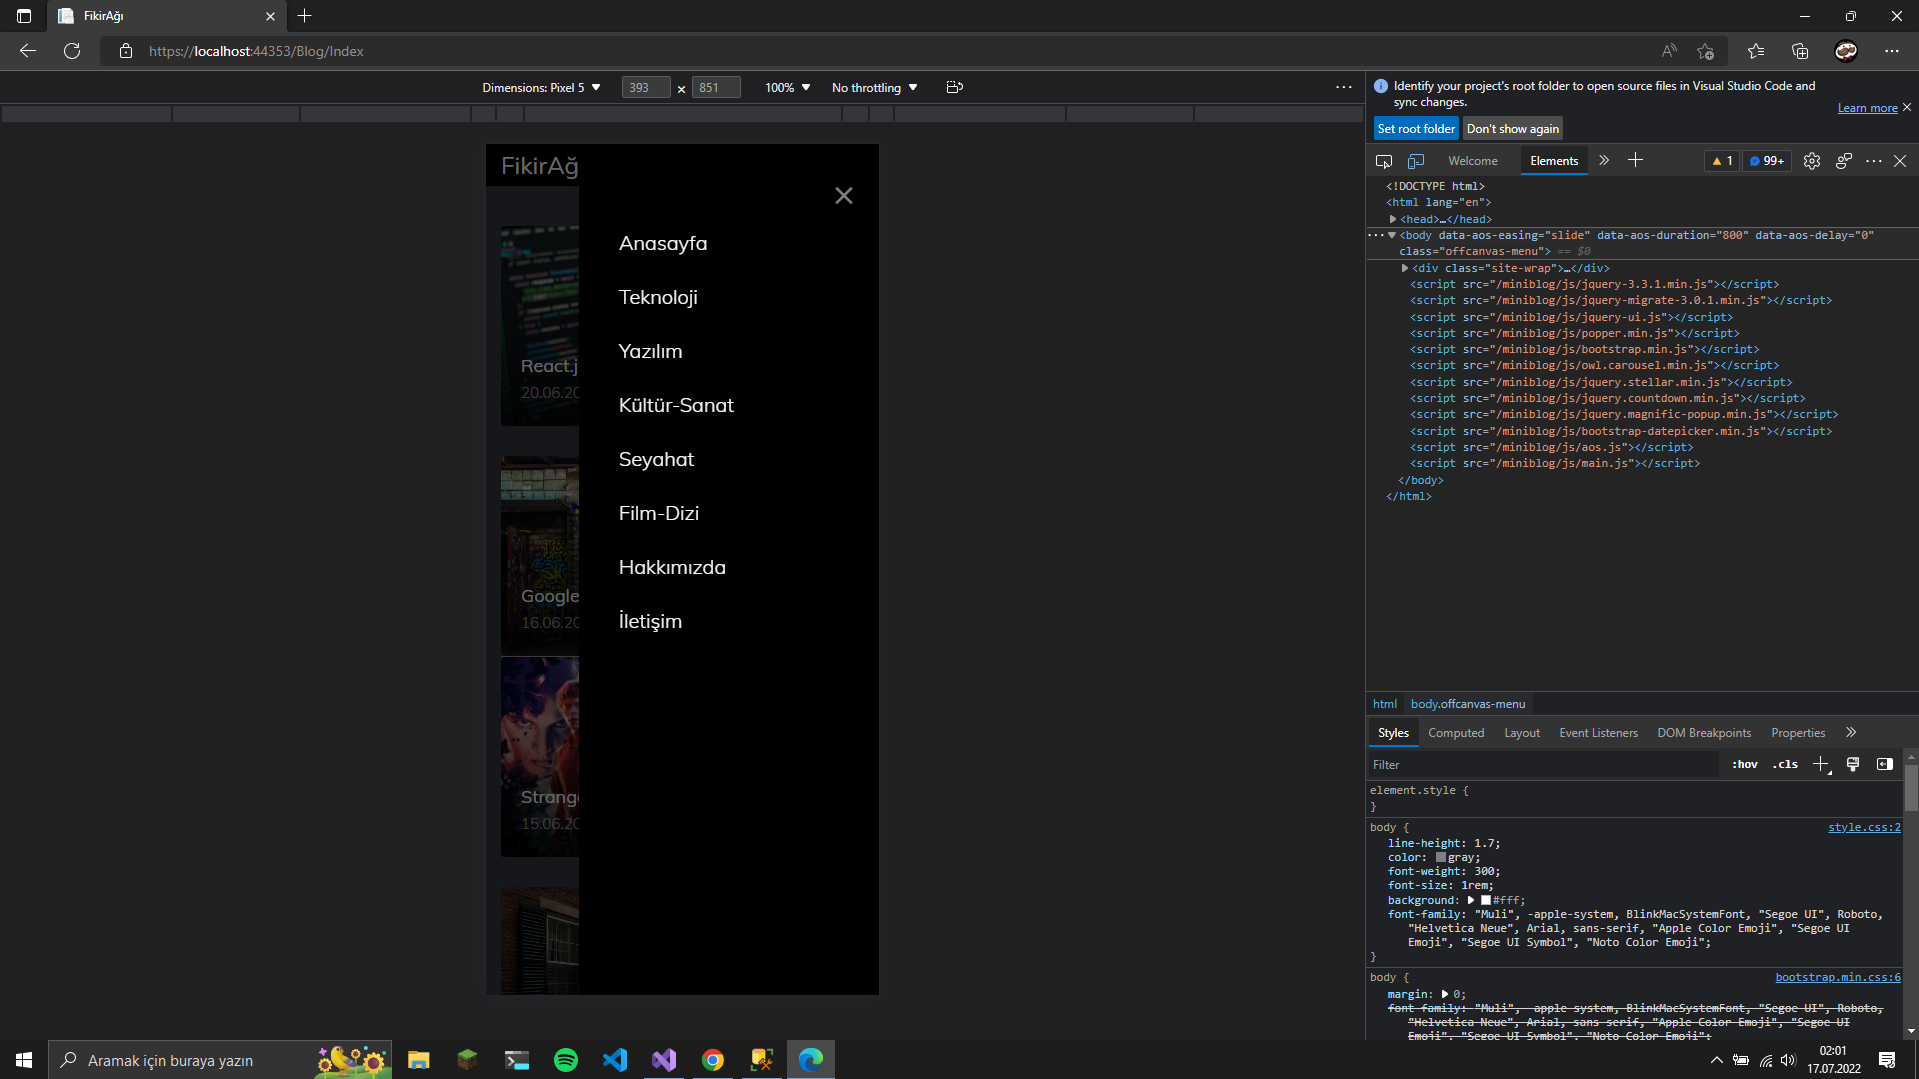The height and width of the screenshot is (1079, 1919).
Task: Open the browser favorites star icon
Action: 1756,51
